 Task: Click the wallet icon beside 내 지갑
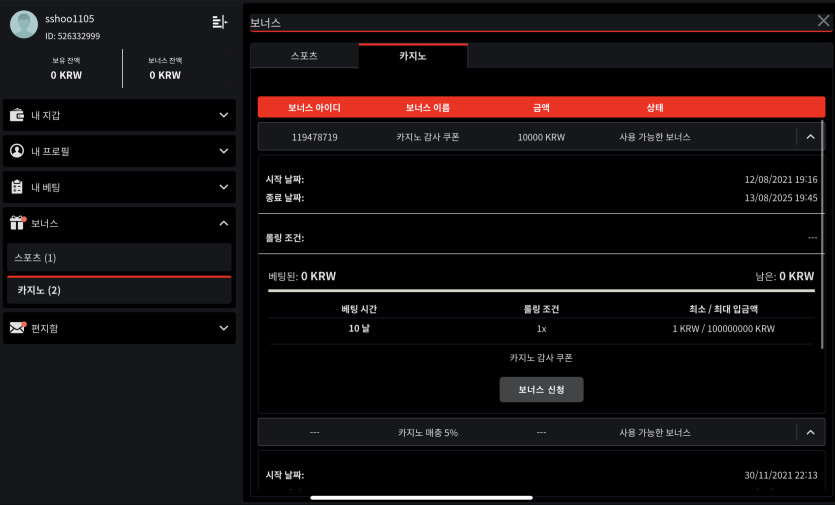coord(17,115)
